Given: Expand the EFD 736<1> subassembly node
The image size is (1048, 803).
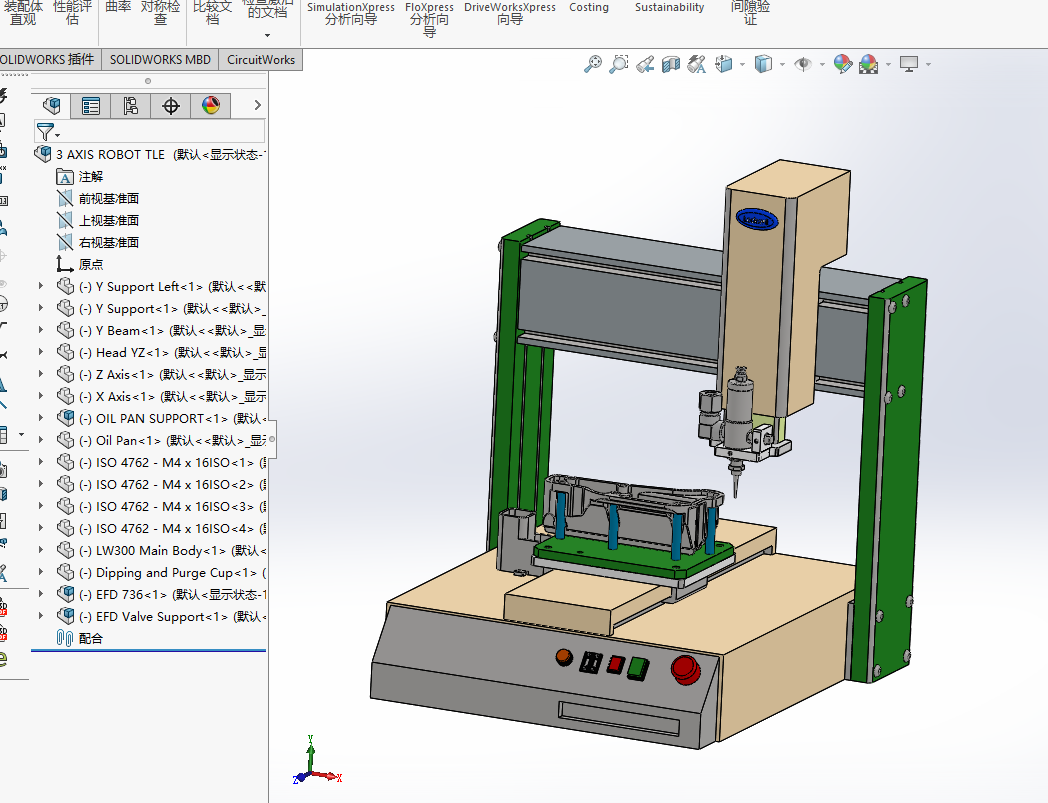Looking at the screenshot, I should 41,594.
